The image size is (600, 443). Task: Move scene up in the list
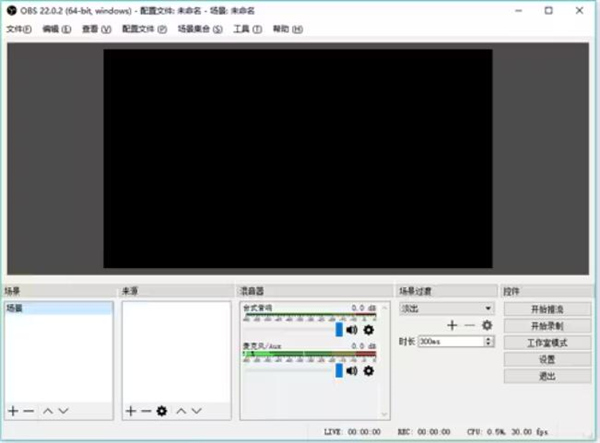click(47, 411)
